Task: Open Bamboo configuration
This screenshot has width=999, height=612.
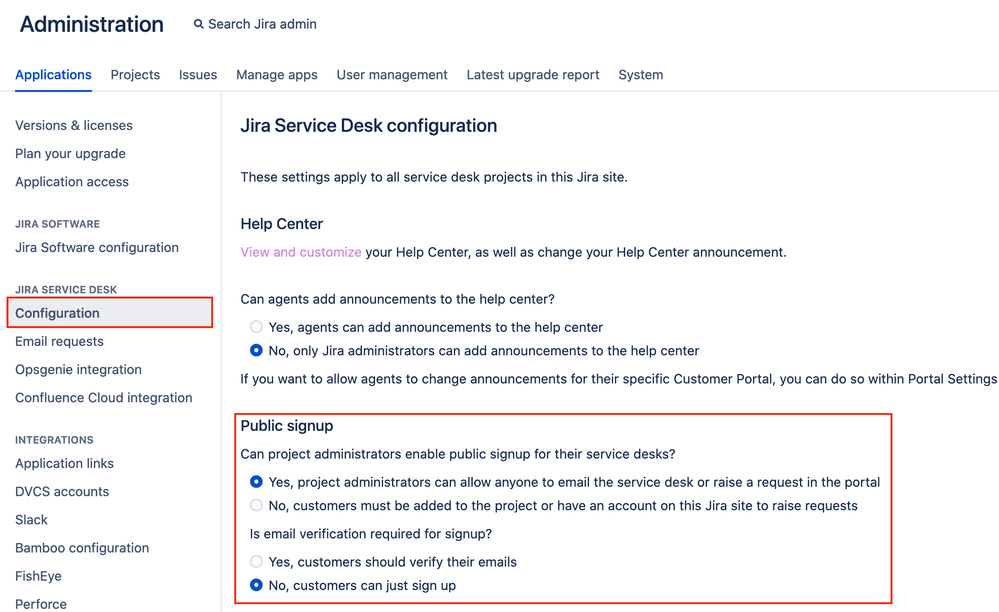Action: click(82, 548)
